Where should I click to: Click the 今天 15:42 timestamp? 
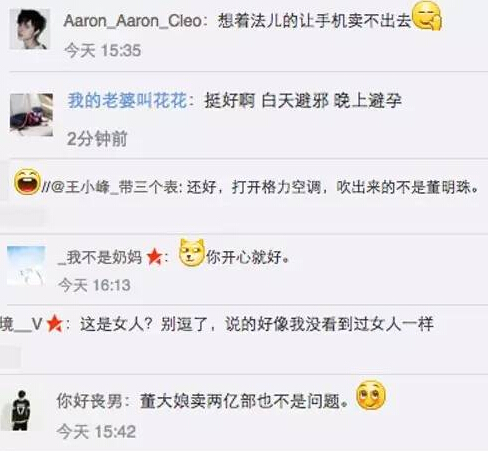point(96,432)
